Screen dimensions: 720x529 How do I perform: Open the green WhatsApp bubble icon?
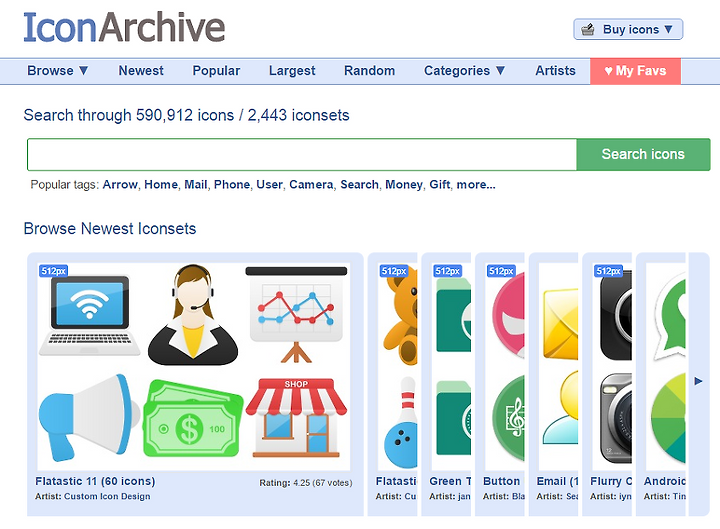pyautogui.click(x=669, y=317)
